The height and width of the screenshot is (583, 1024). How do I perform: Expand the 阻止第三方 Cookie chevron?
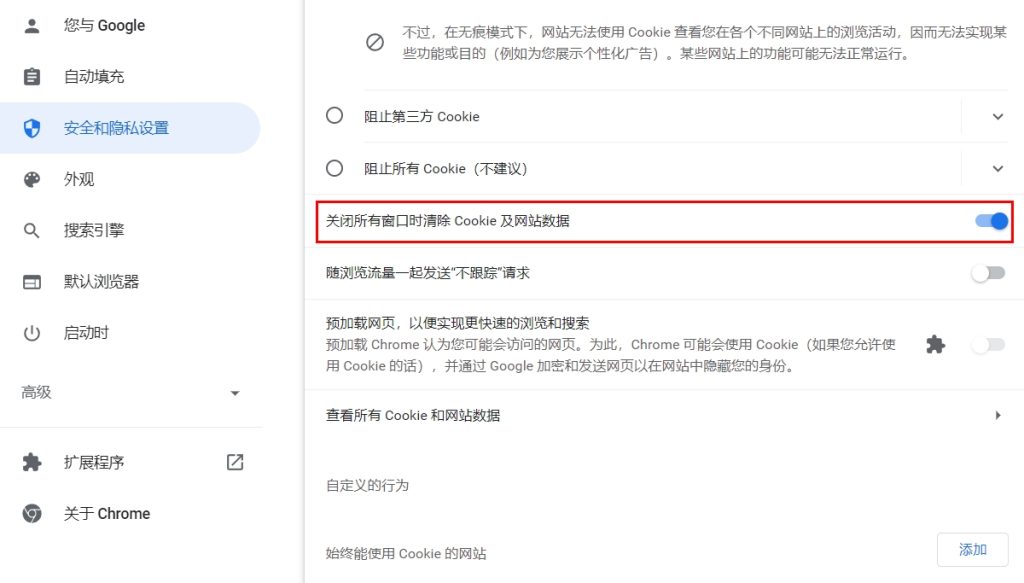pyautogui.click(x=997, y=116)
